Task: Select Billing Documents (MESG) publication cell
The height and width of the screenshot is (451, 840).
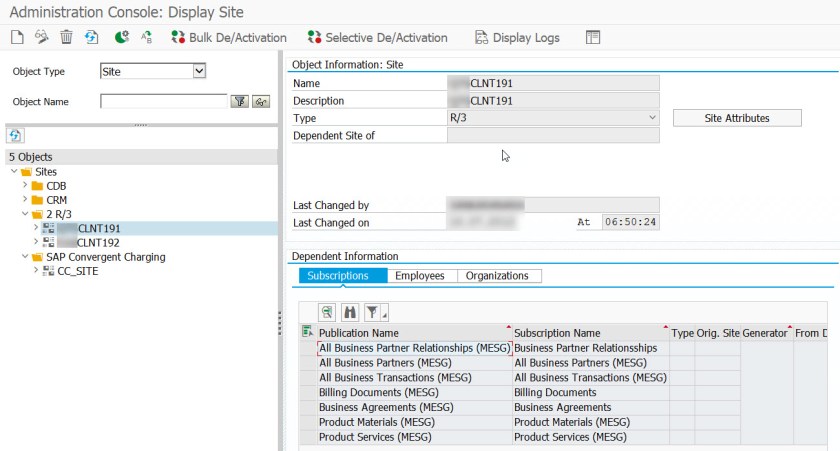Action: [x=414, y=393]
